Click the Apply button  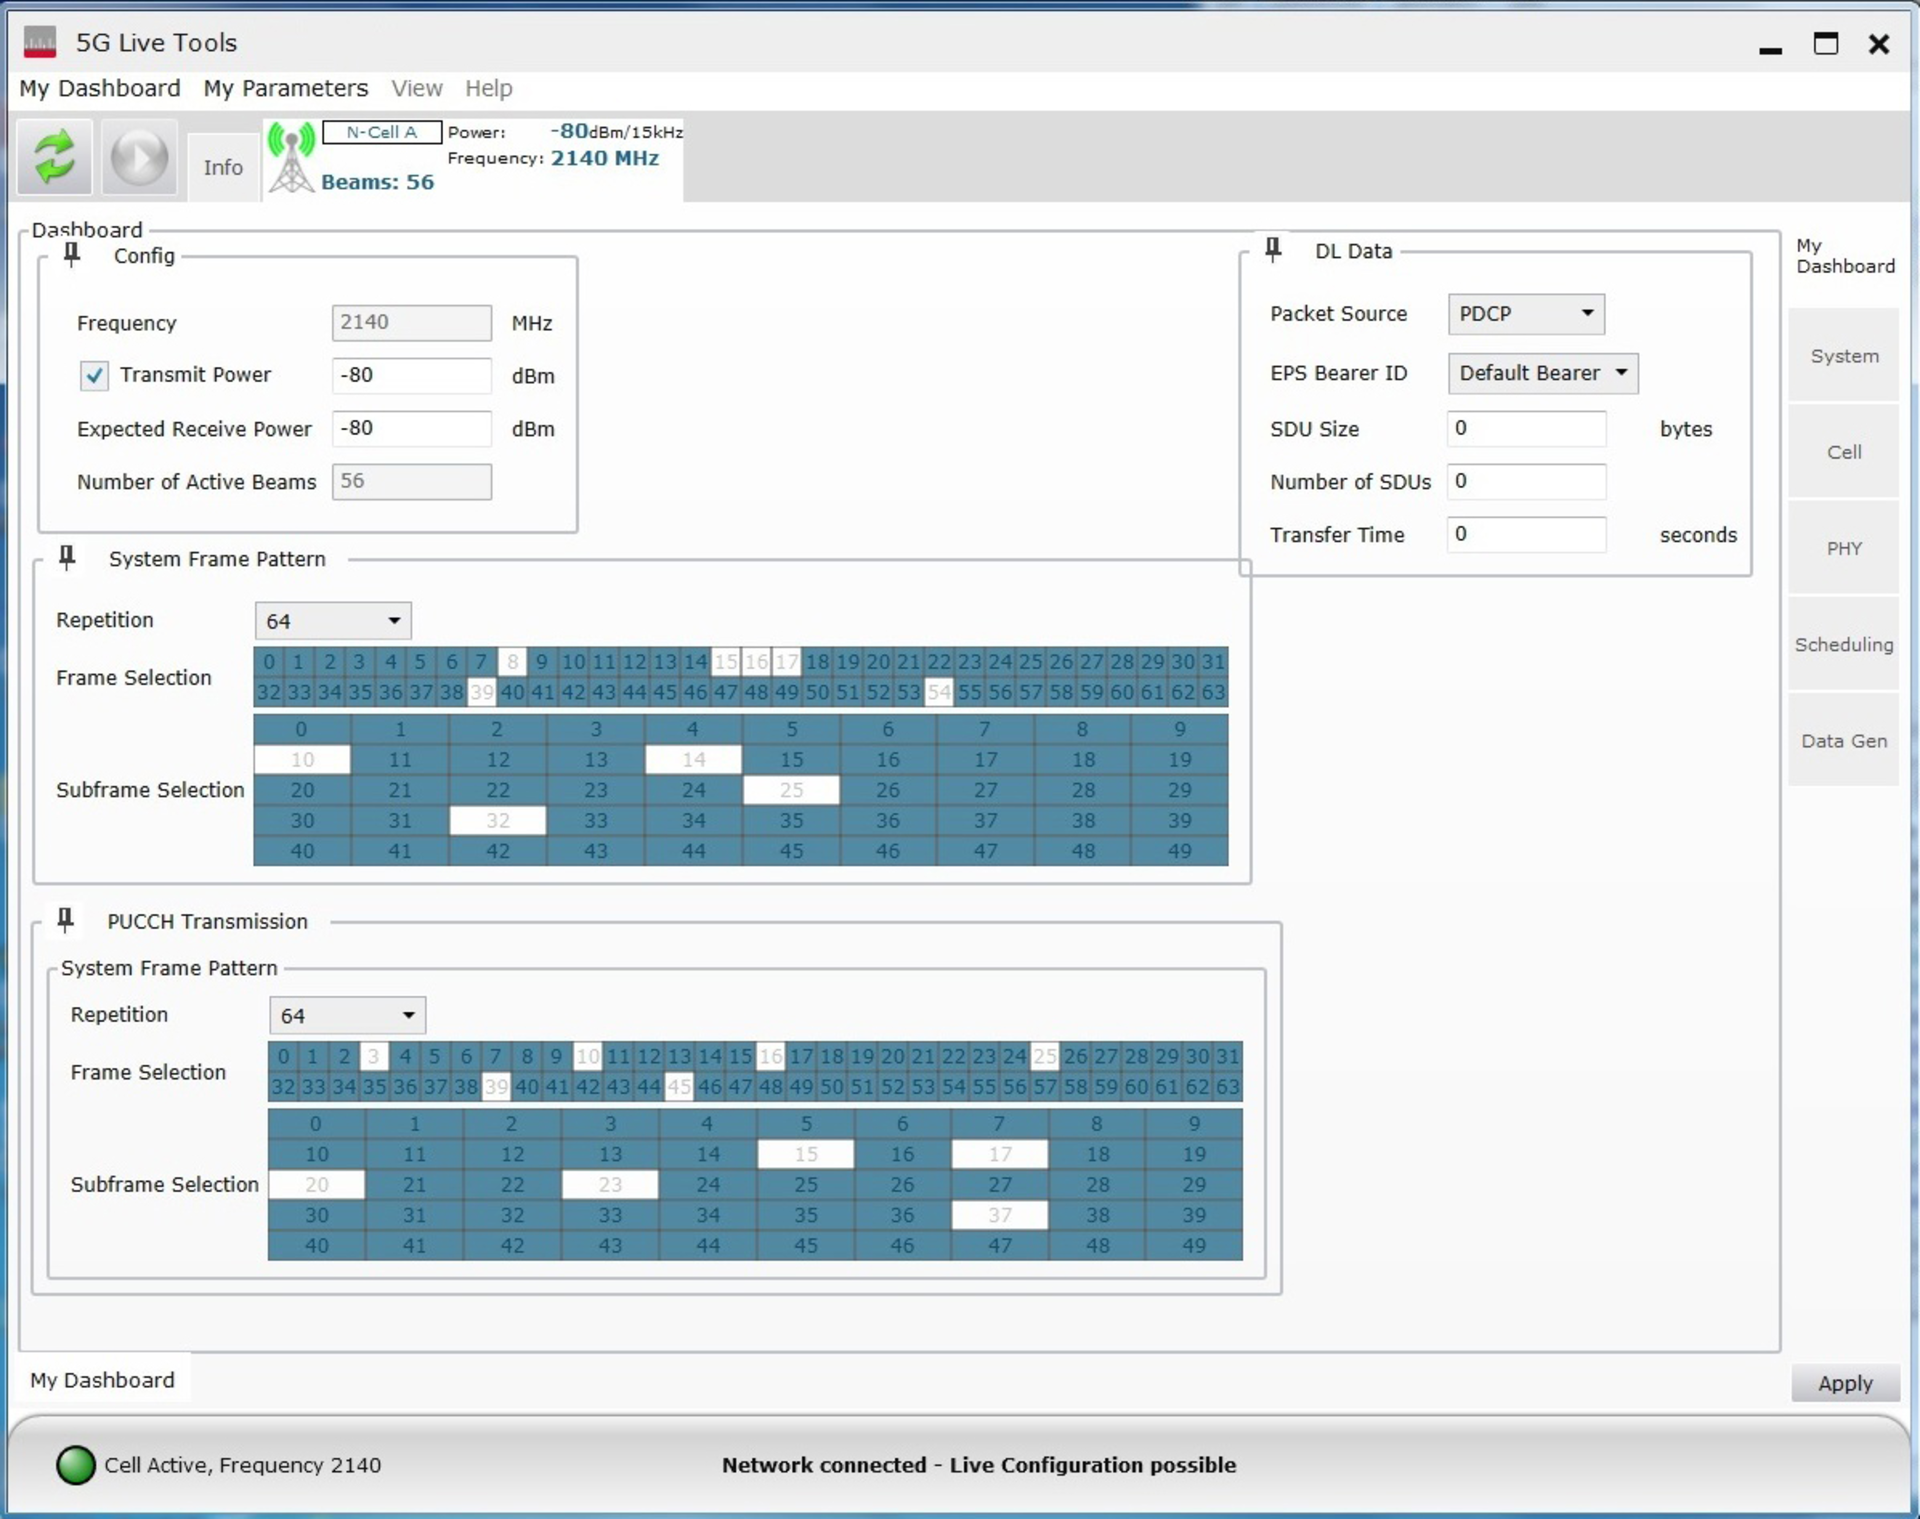pyautogui.click(x=1845, y=1383)
